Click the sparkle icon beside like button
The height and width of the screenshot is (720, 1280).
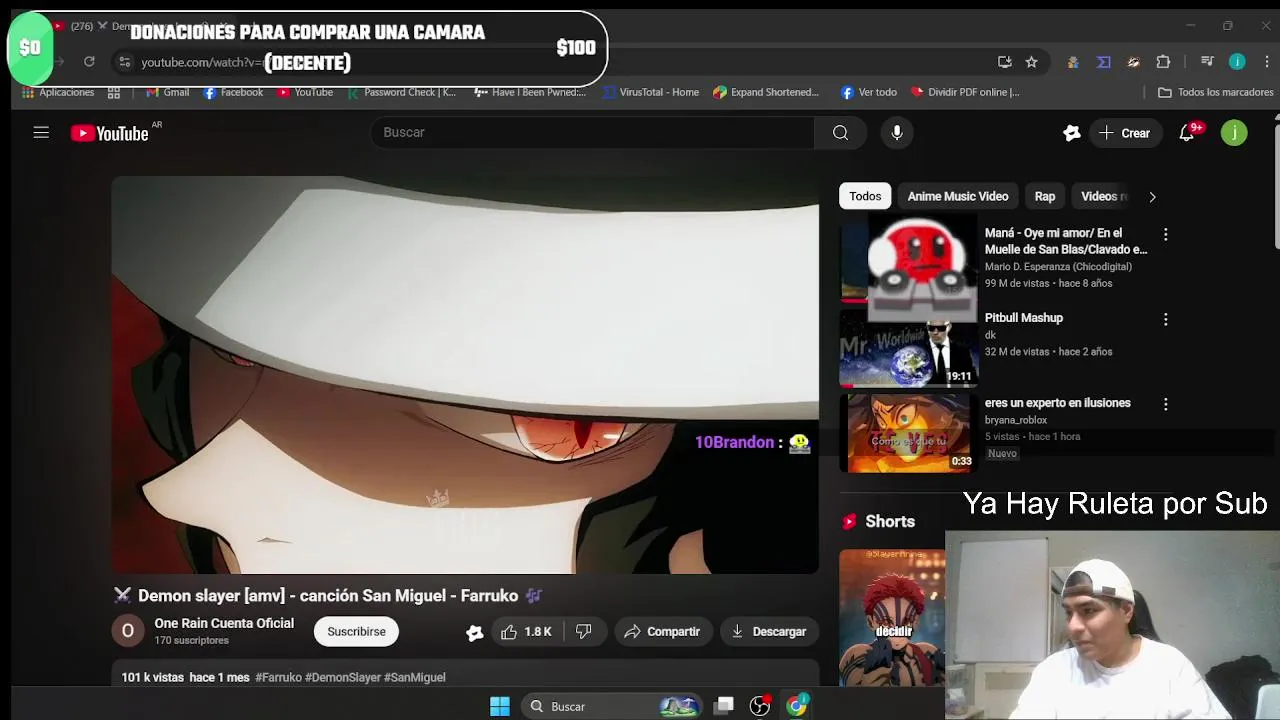point(474,632)
